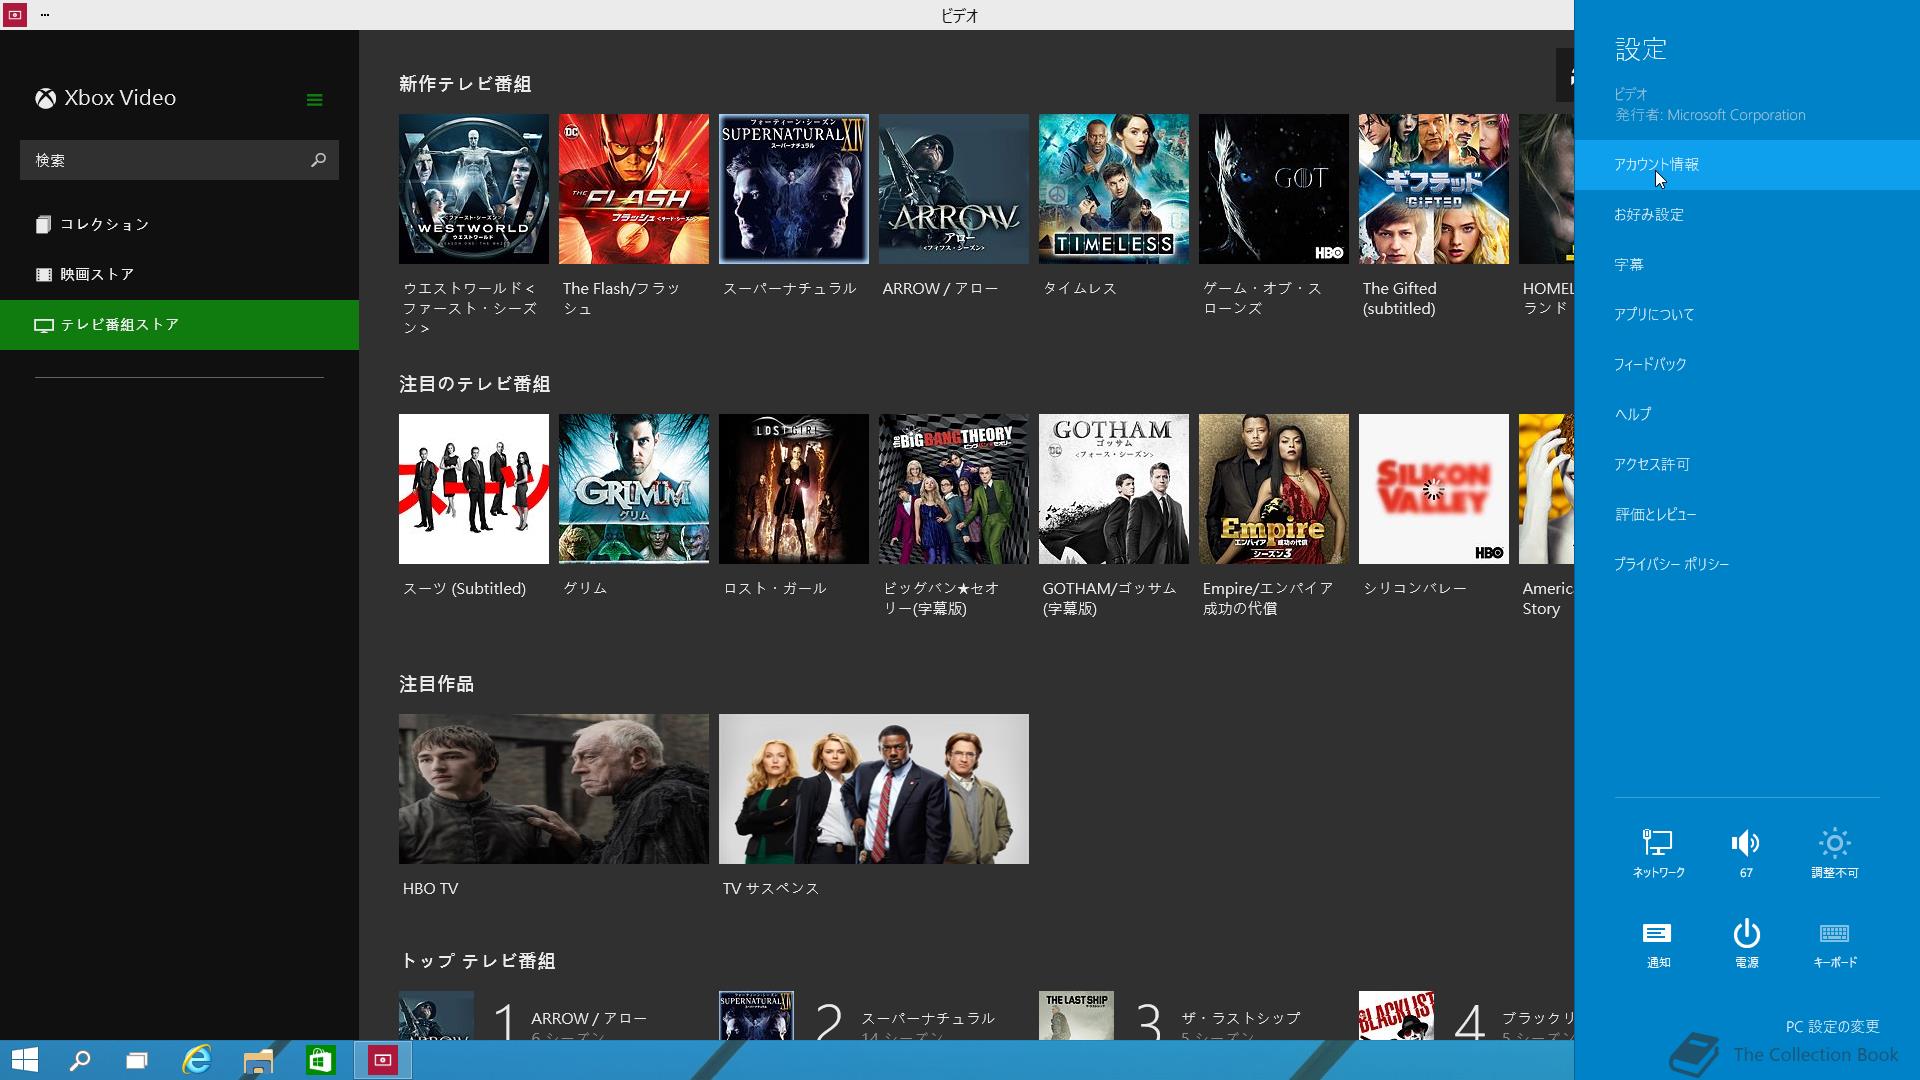The image size is (1920, 1080).
Task: Open the Lost Girl poster thumbnail
Action: [x=794, y=489]
